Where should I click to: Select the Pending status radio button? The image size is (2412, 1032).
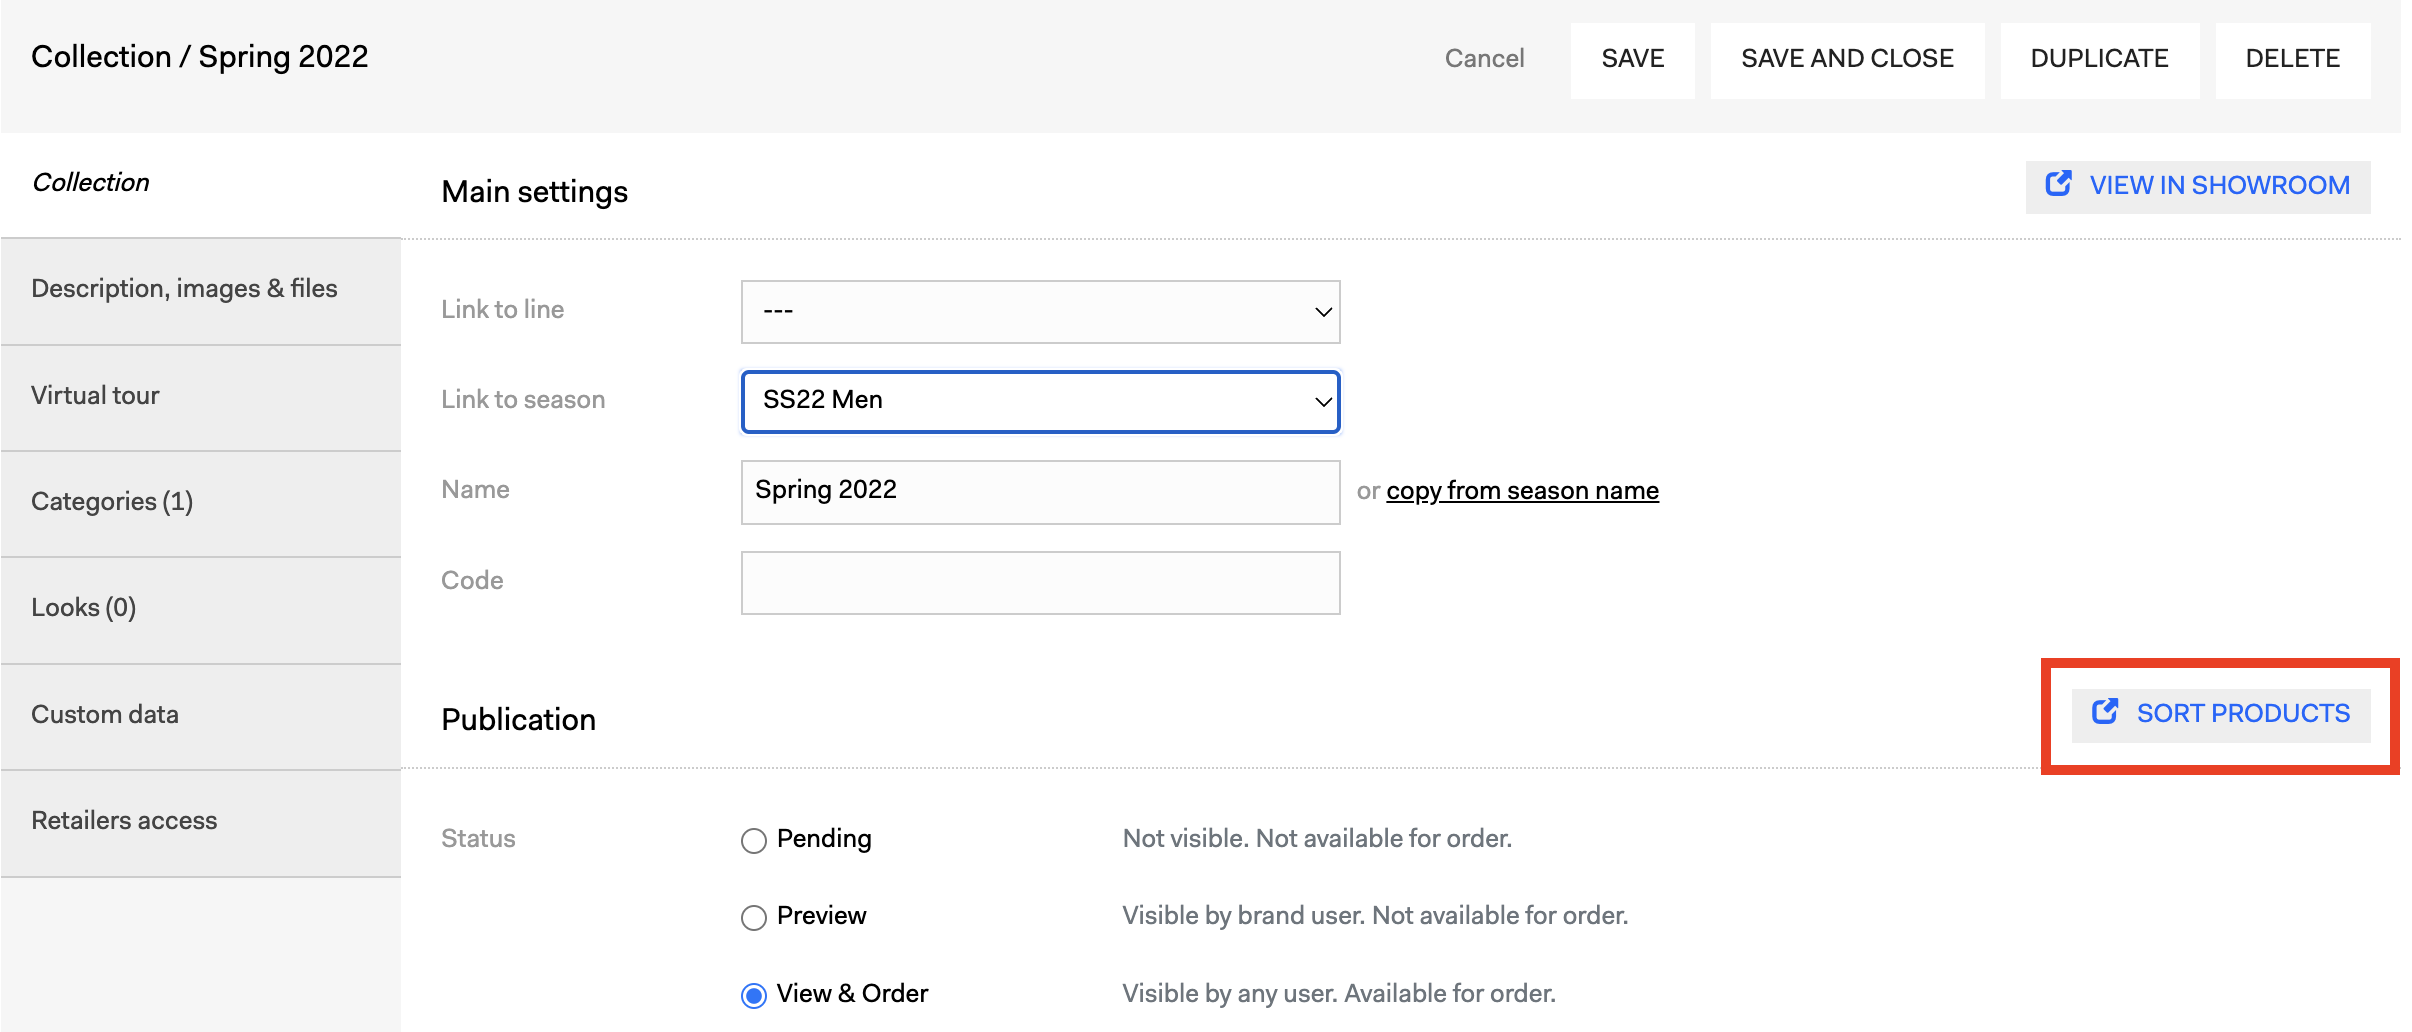pyautogui.click(x=754, y=840)
